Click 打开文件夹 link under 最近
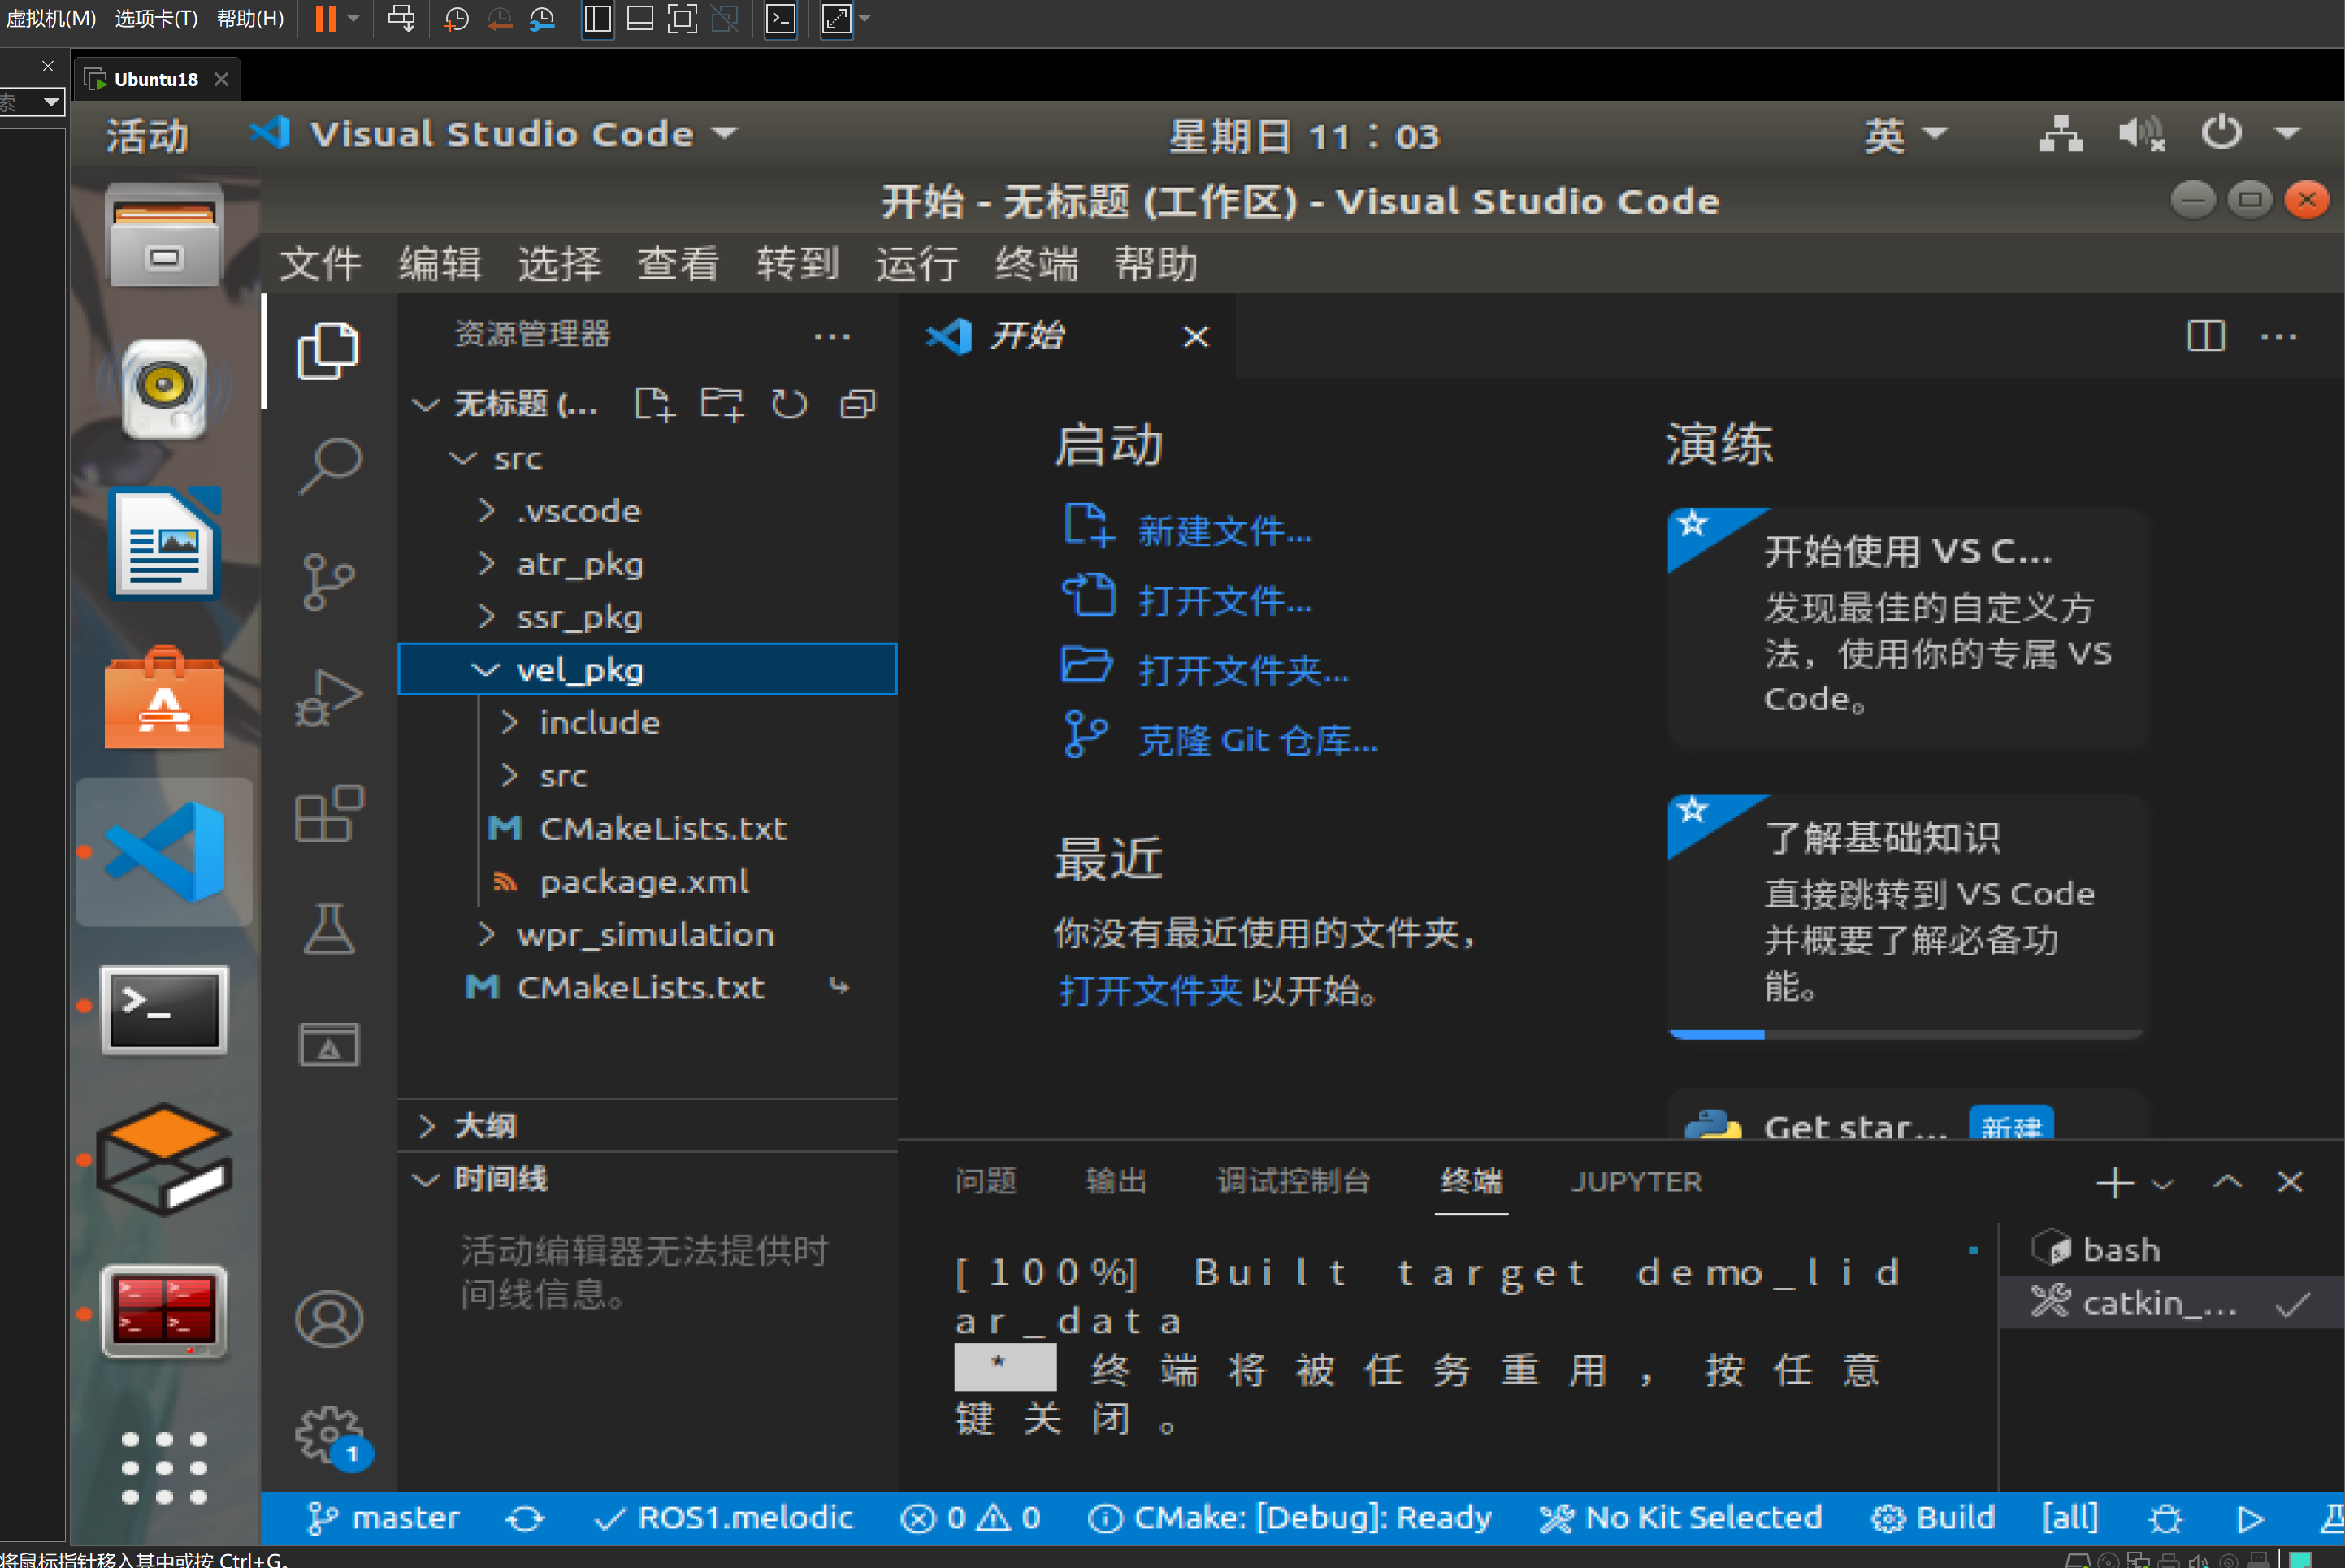This screenshot has width=2345, height=1568. click(x=1150, y=991)
